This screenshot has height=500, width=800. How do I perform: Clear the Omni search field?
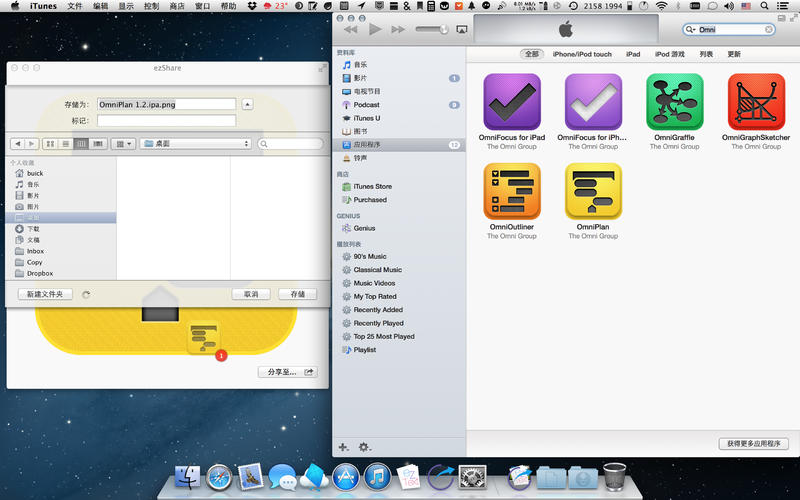click(768, 30)
